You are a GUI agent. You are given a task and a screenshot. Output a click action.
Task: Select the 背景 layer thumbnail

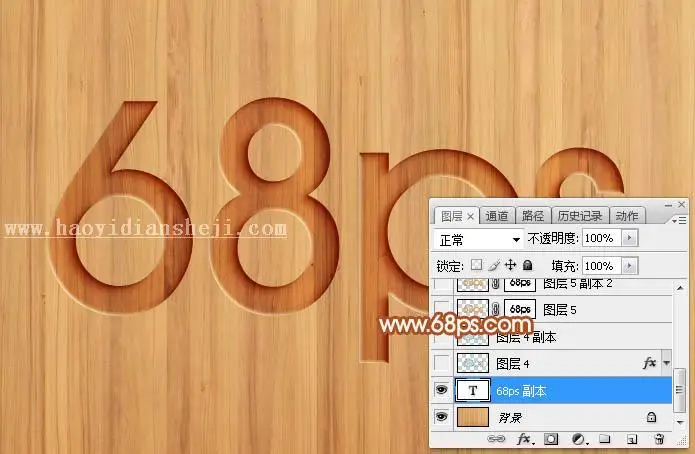click(x=472, y=417)
